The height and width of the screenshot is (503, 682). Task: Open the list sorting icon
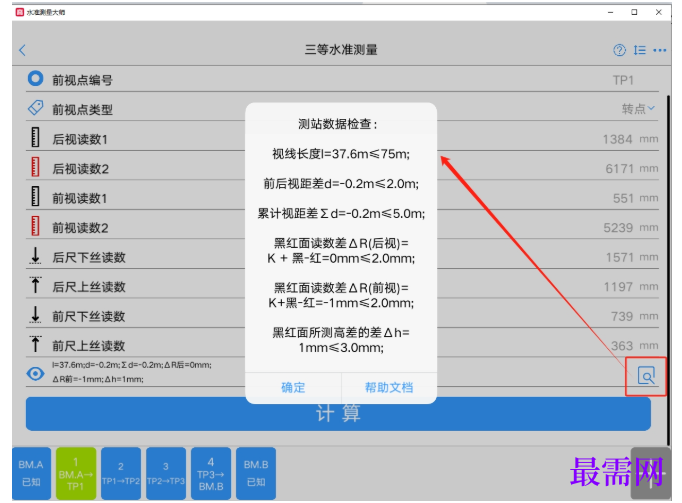point(639,50)
